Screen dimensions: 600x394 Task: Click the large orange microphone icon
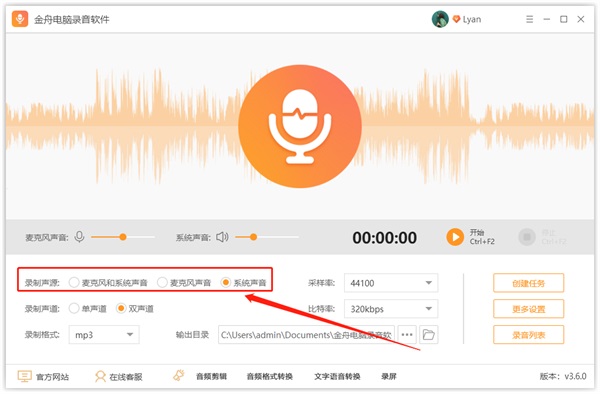pos(300,126)
